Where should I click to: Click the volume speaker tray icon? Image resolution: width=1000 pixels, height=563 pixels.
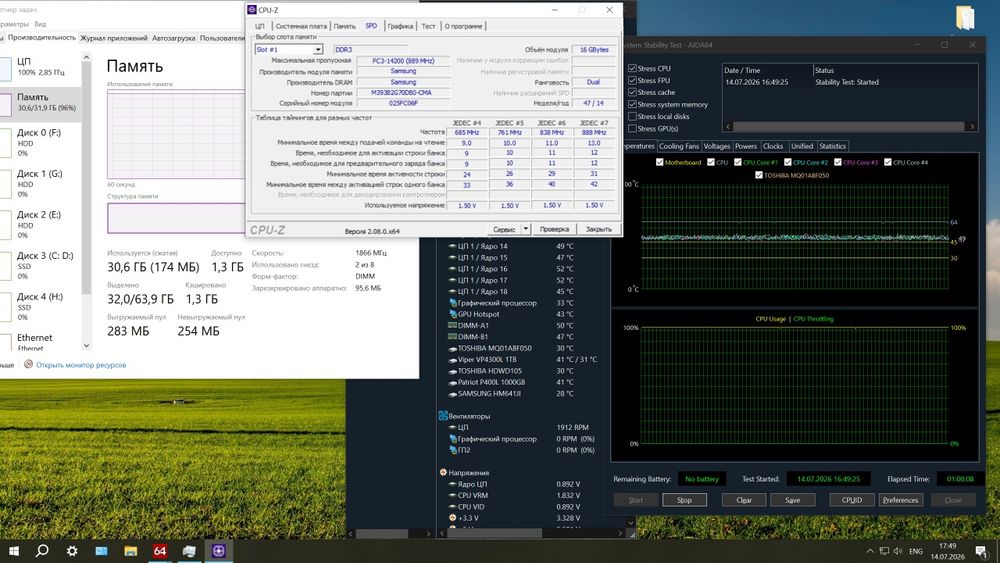point(898,551)
